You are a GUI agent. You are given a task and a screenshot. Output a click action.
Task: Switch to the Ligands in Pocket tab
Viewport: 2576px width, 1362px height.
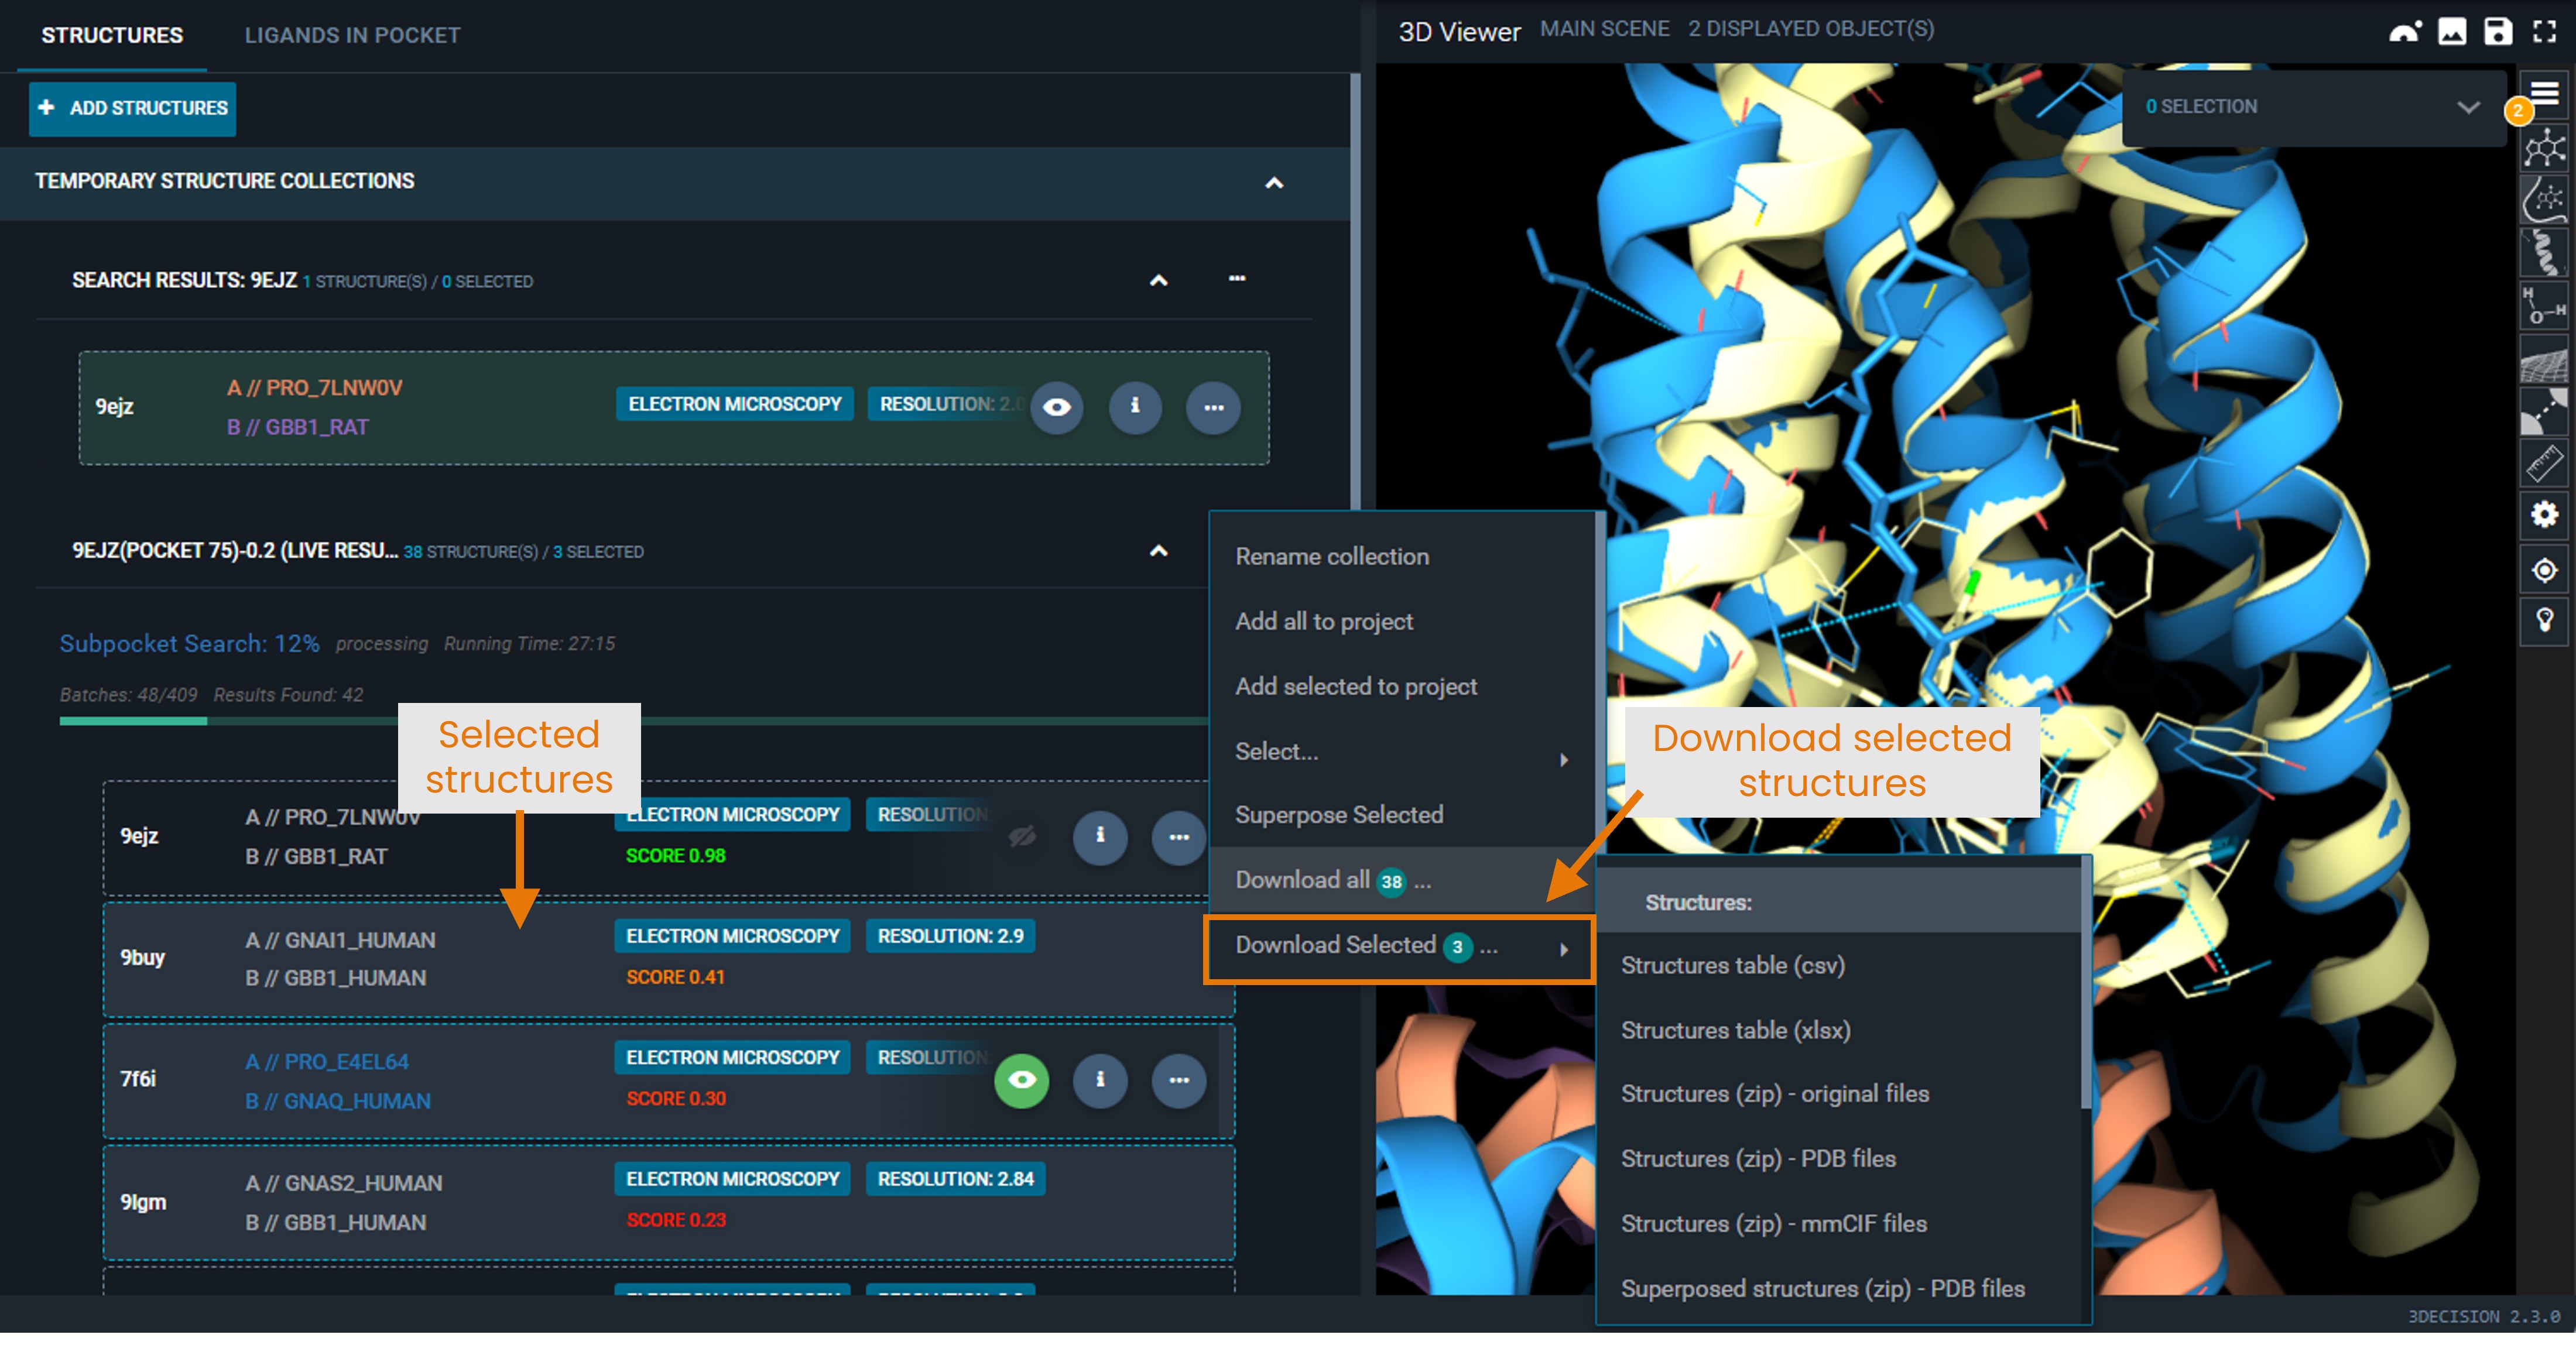pos(352,35)
